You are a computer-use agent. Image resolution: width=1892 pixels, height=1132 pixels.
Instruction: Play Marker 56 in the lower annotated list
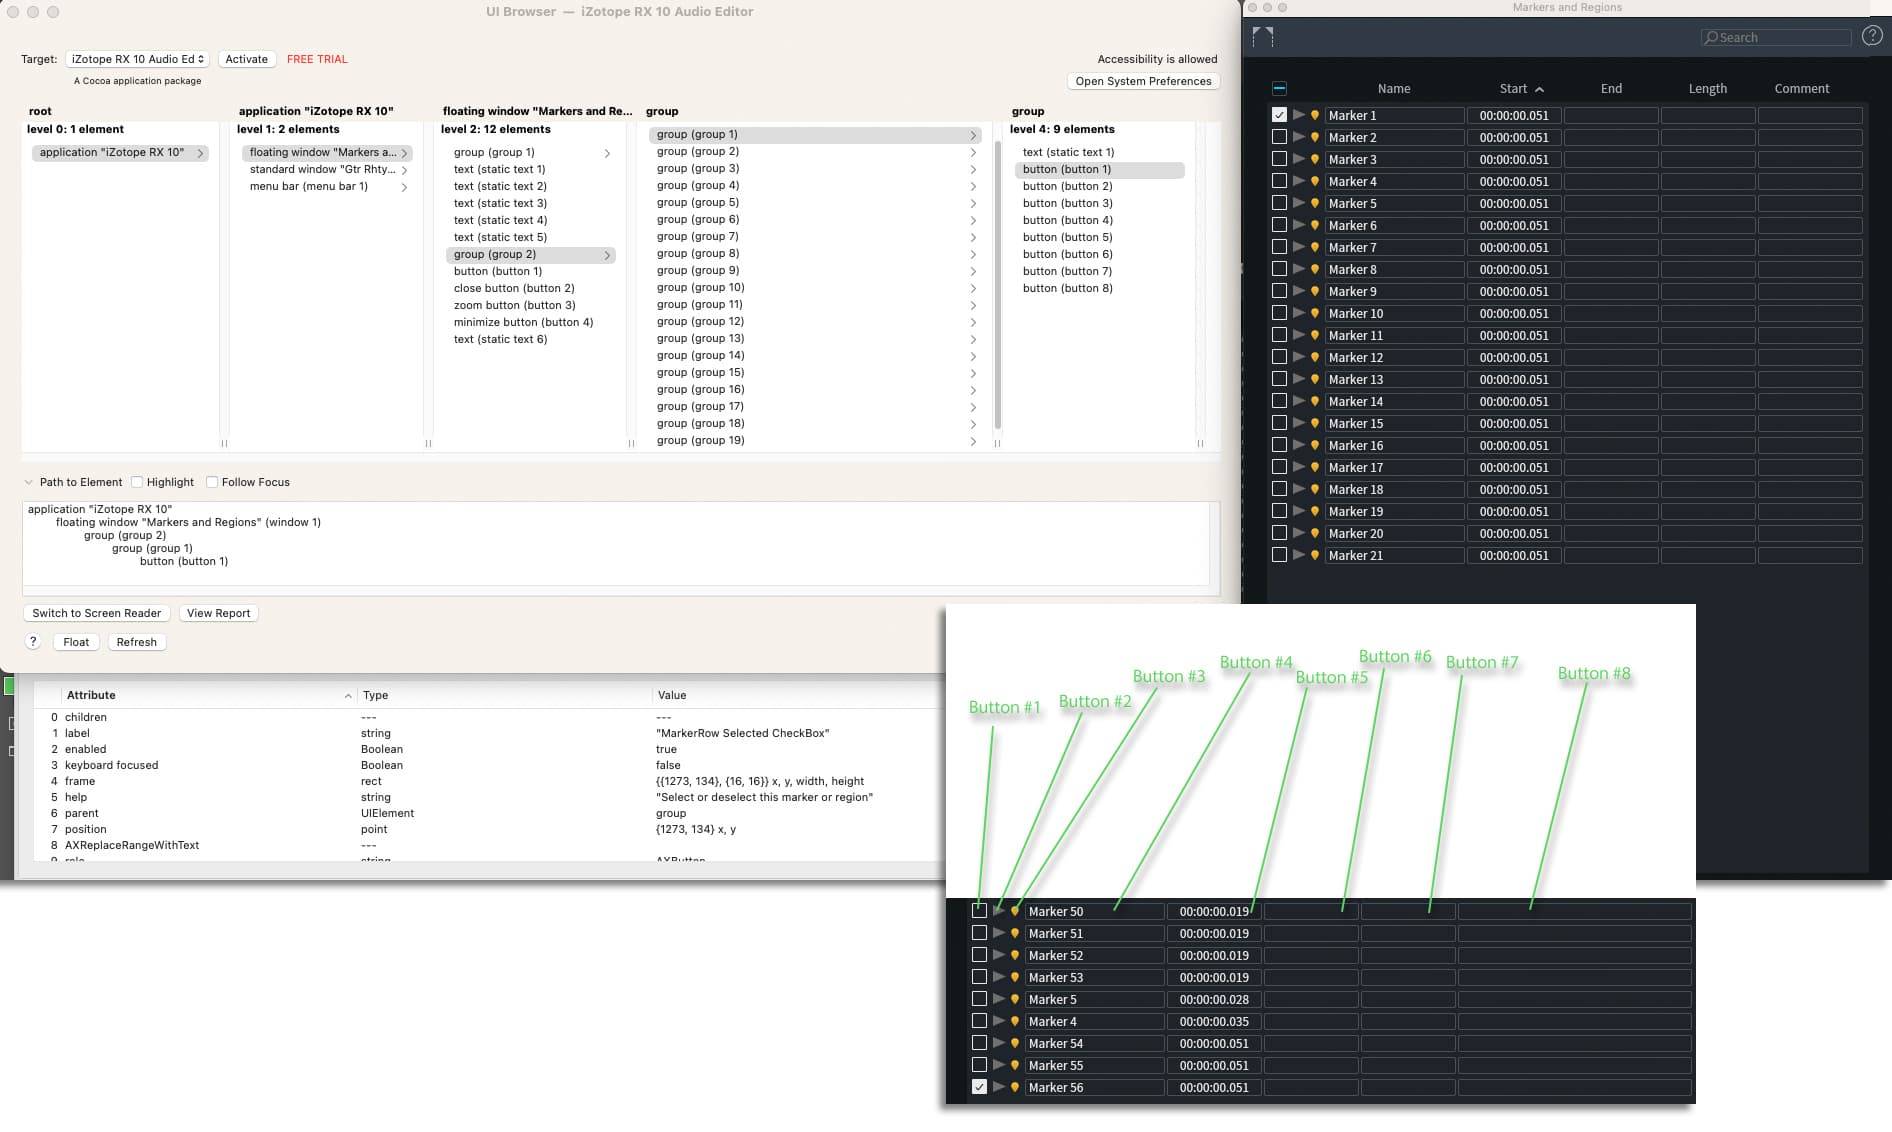998,1087
